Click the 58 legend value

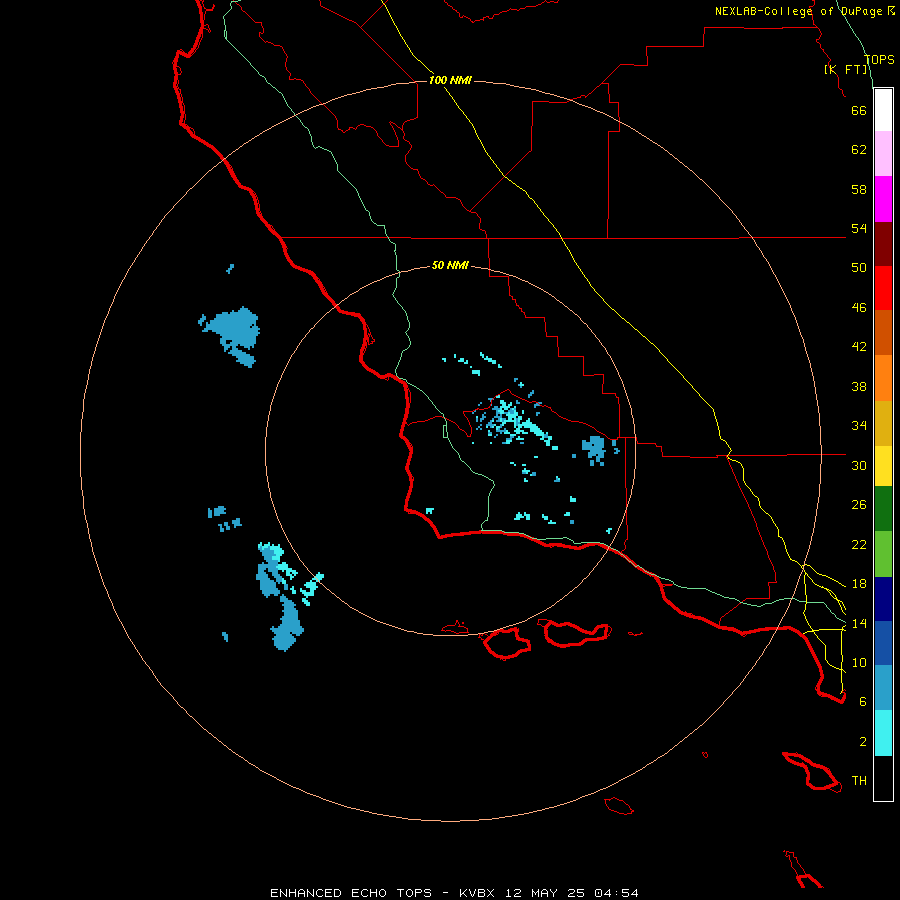pos(859,189)
